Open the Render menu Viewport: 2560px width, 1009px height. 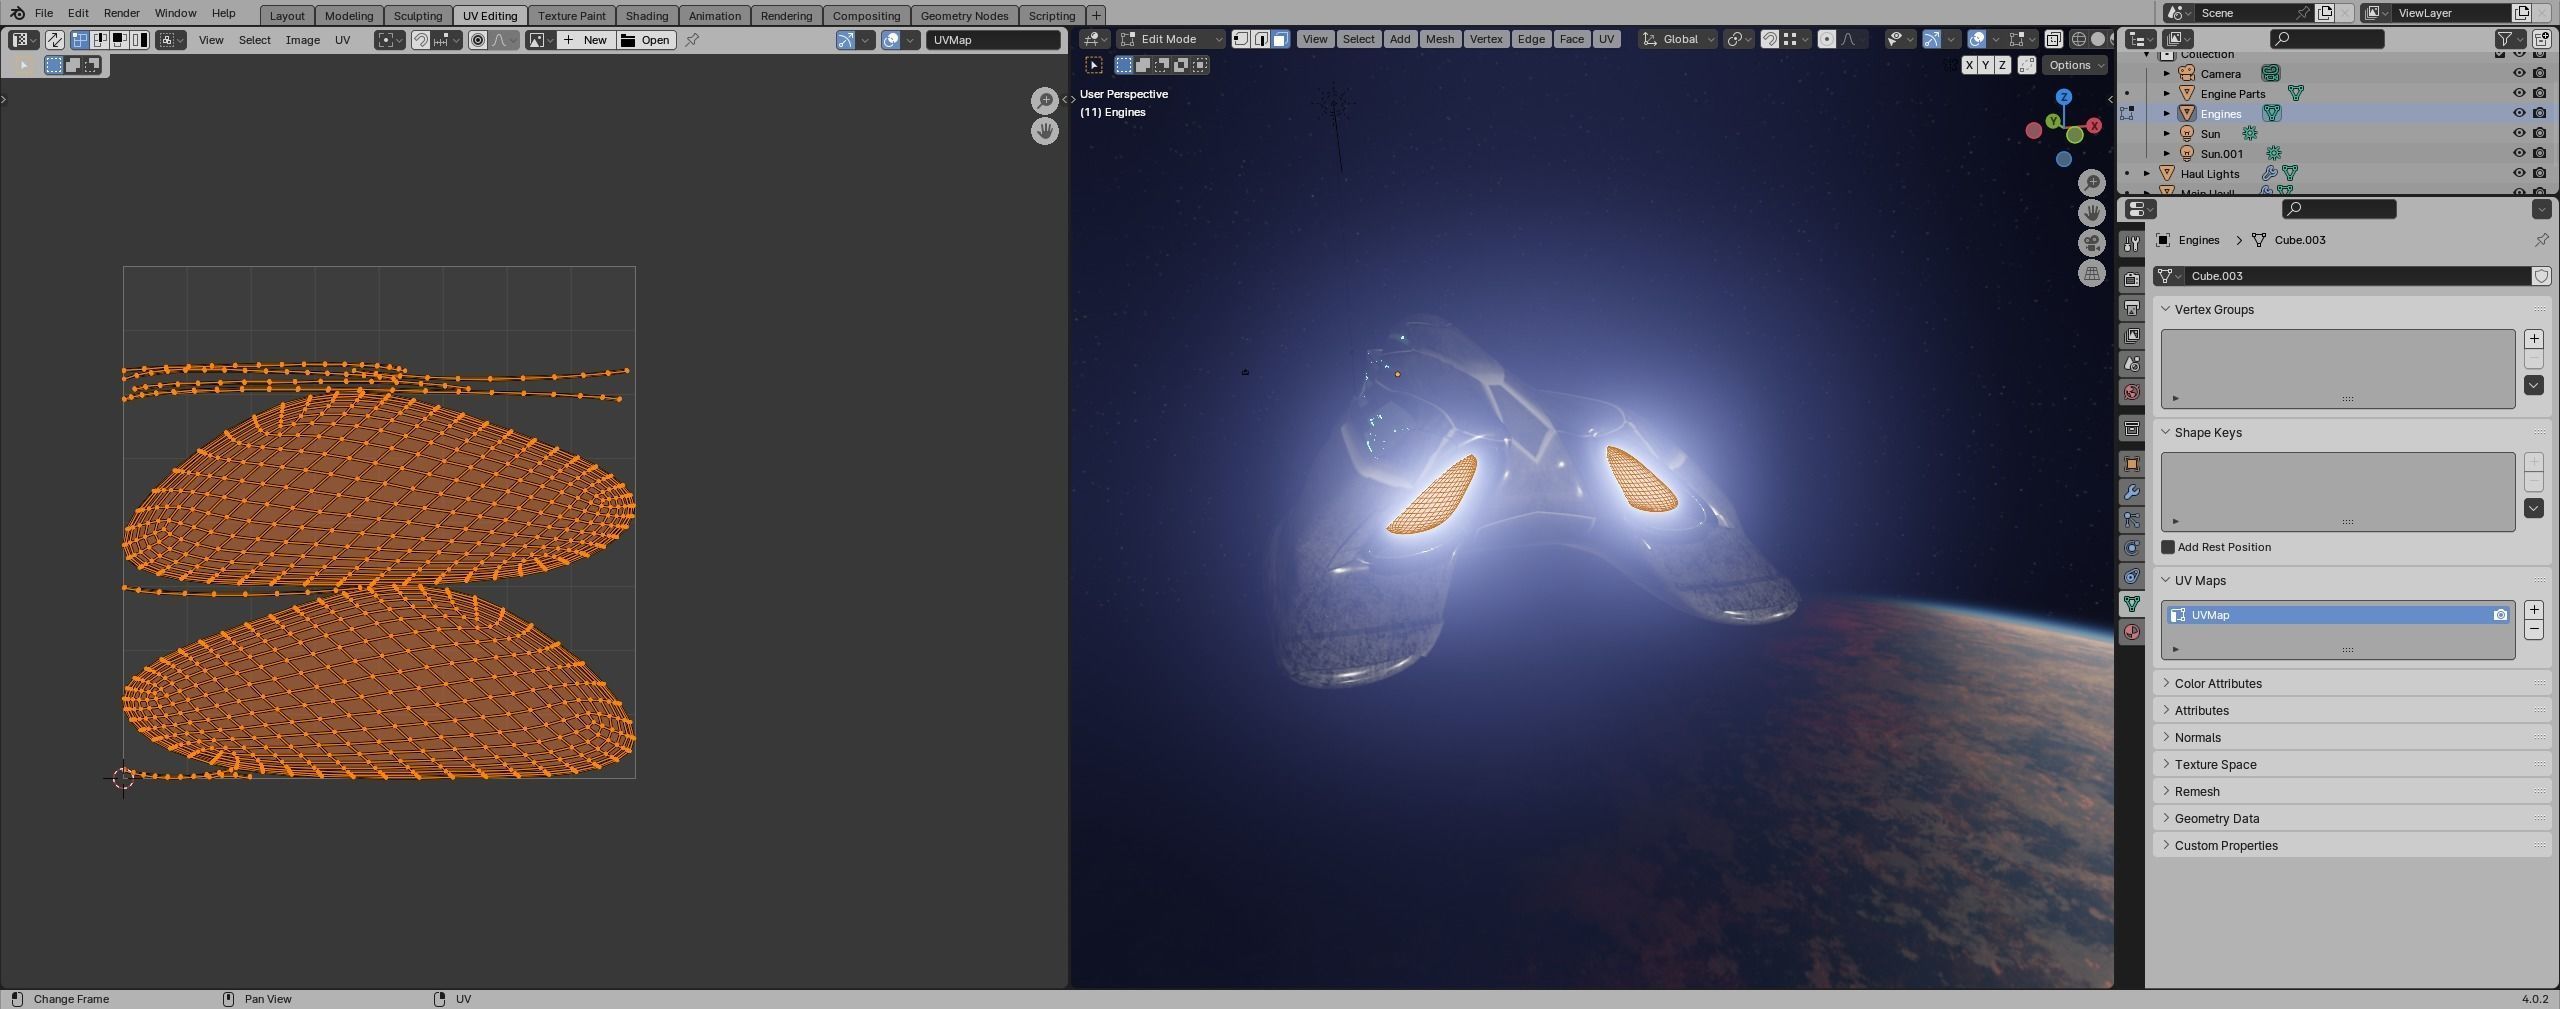(x=121, y=13)
